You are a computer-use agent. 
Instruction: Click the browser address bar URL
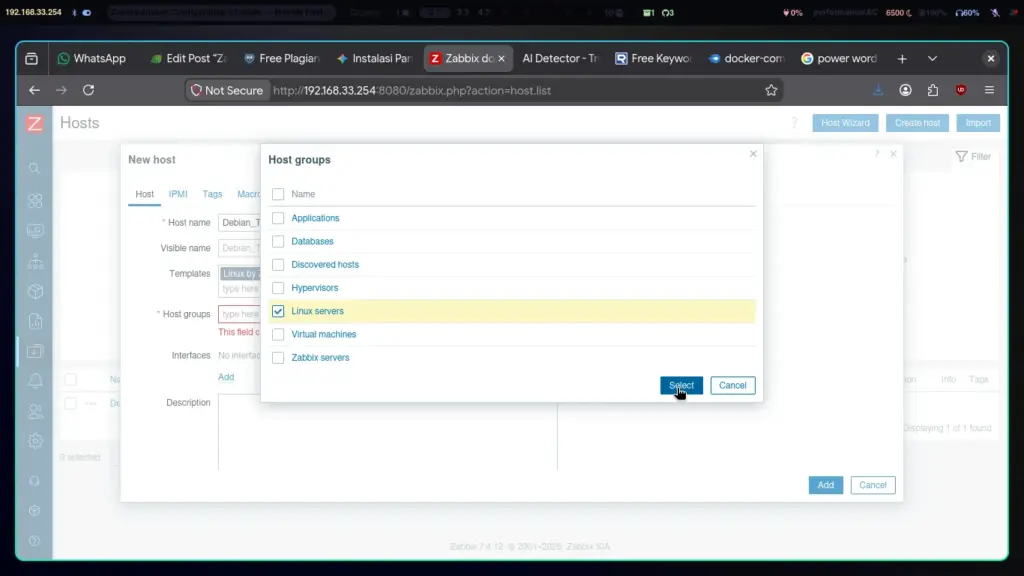(x=412, y=91)
